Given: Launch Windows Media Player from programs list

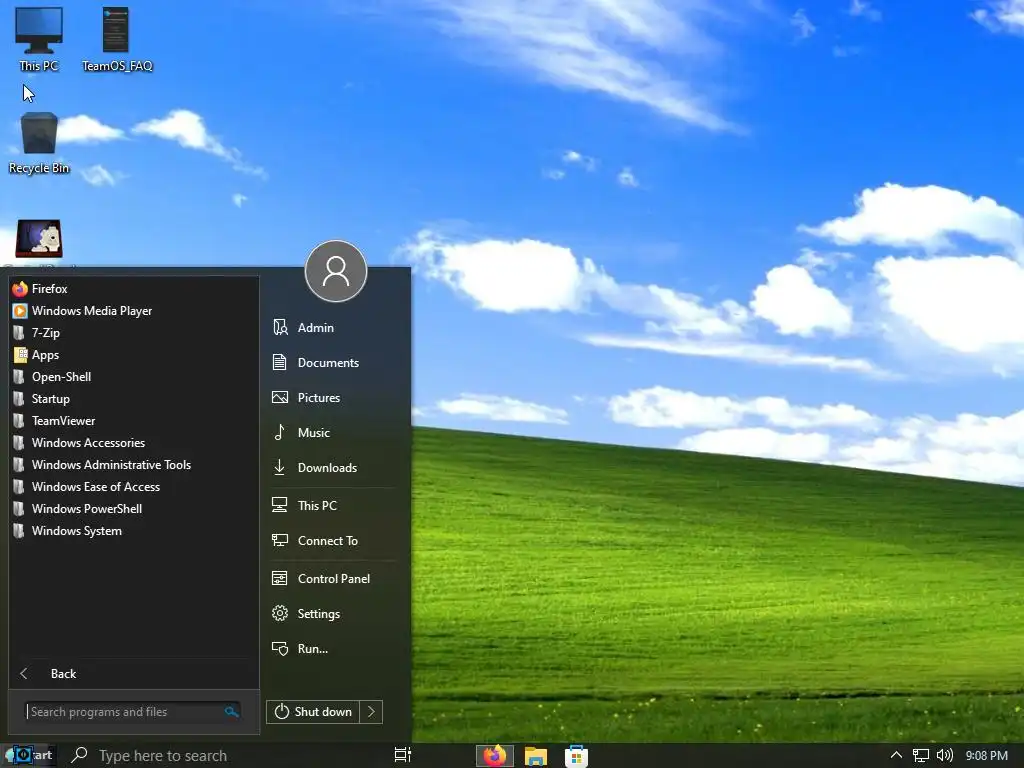Looking at the screenshot, I should (134, 311).
